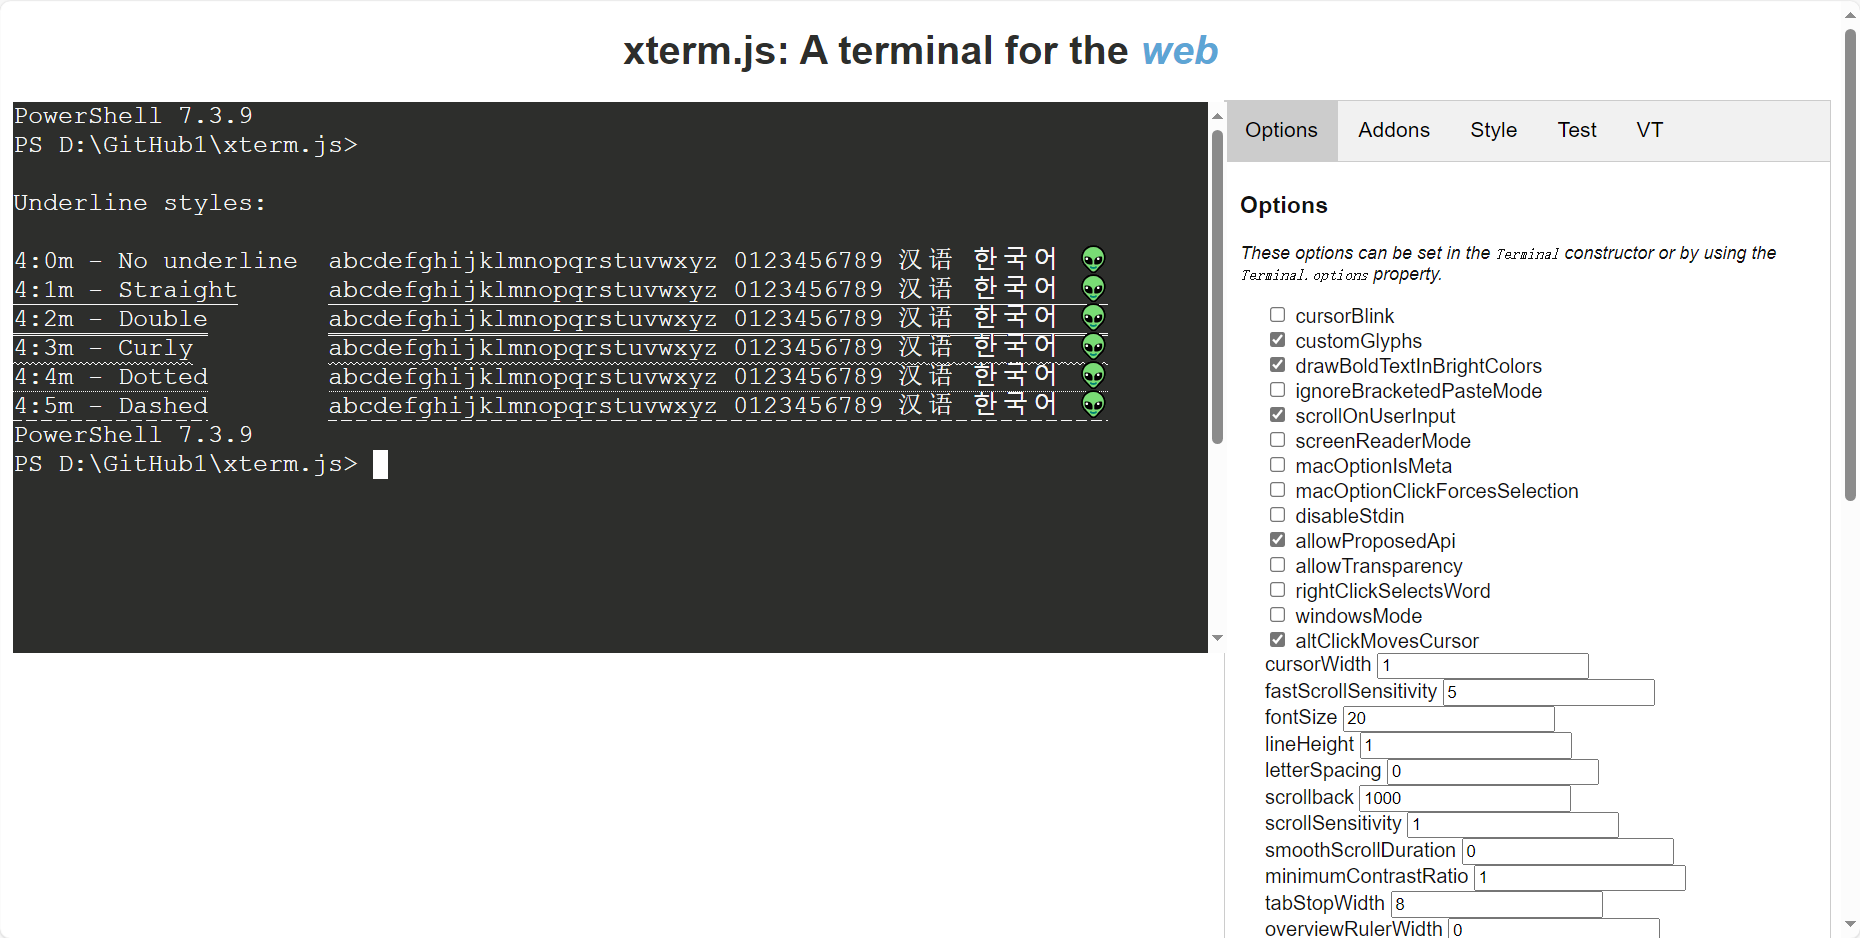Select the Test tab

(1577, 130)
